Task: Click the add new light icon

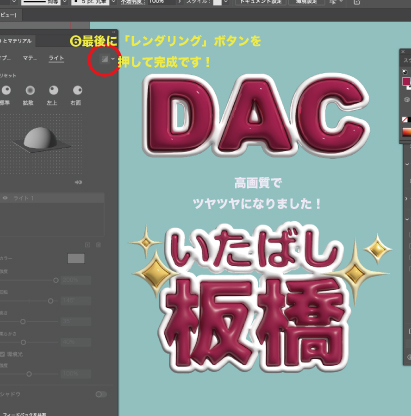Action: pyautogui.click(x=87, y=245)
